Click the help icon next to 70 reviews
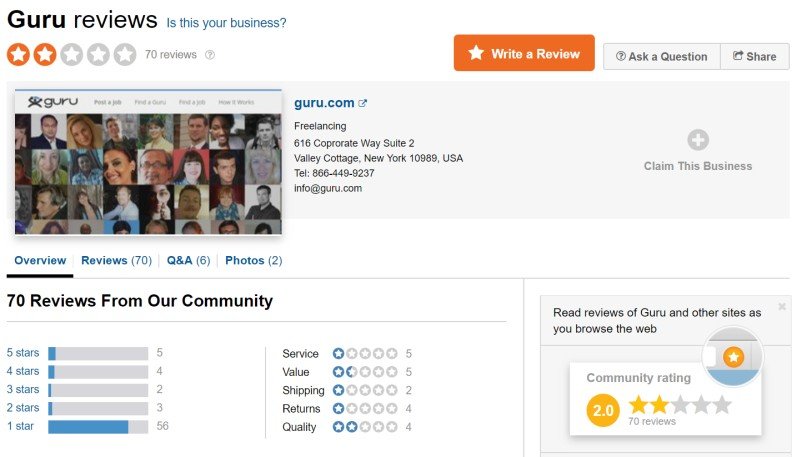 pos(210,55)
